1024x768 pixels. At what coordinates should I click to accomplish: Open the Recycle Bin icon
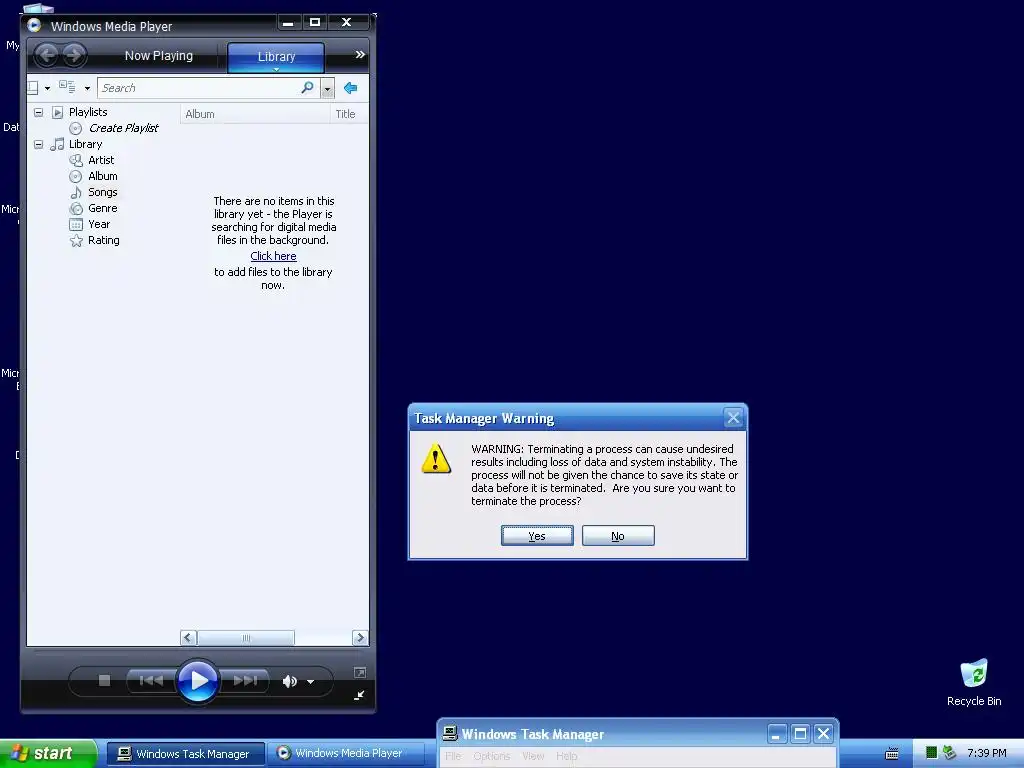tap(974, 683)
